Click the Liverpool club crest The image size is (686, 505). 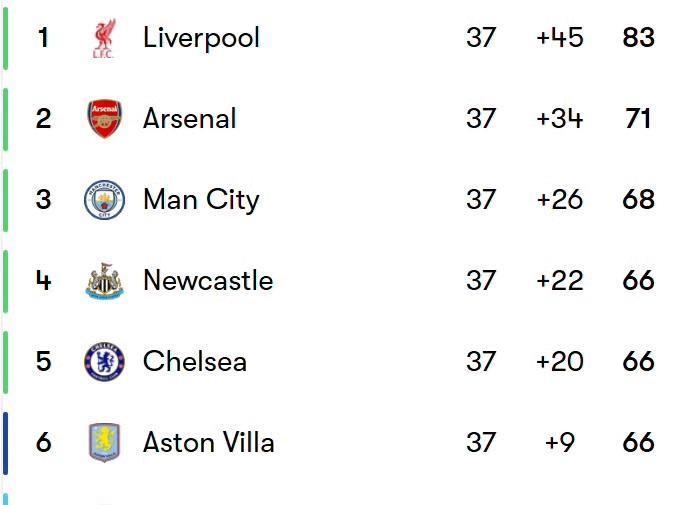tap(104, 38)
